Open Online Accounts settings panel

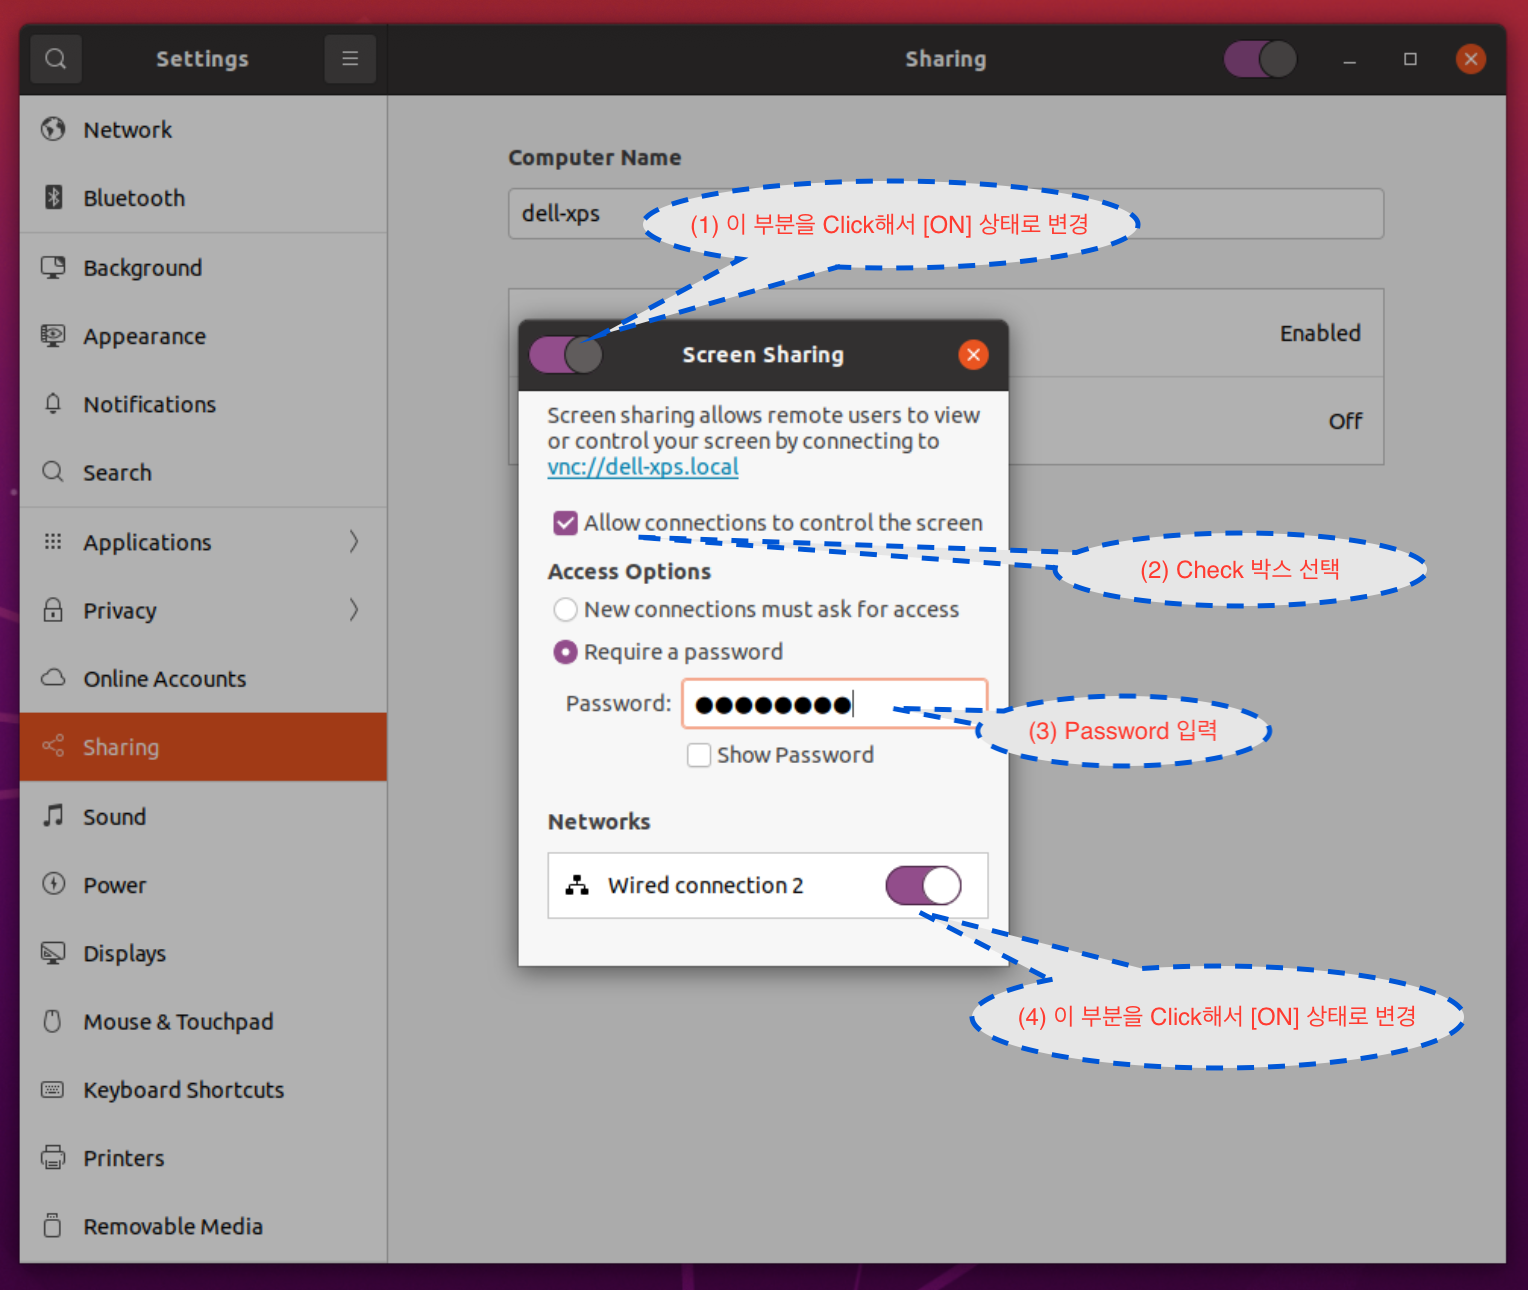(203, 678)
